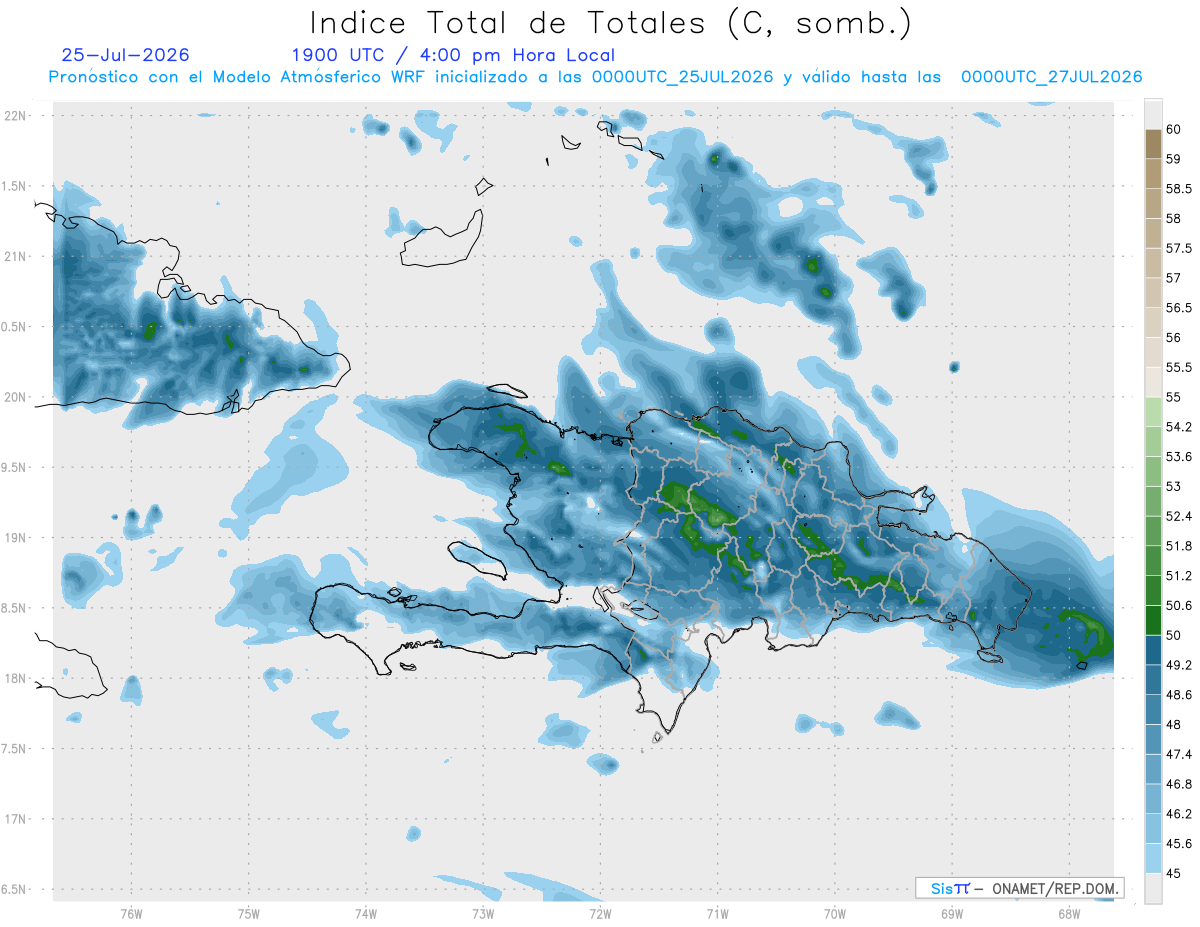Click the '46.2' legend value

pos(1178,814)
